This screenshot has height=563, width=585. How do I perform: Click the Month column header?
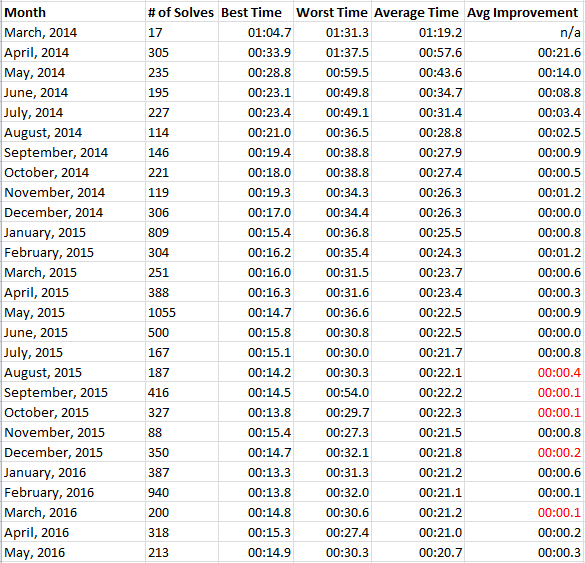click(73, 12)
